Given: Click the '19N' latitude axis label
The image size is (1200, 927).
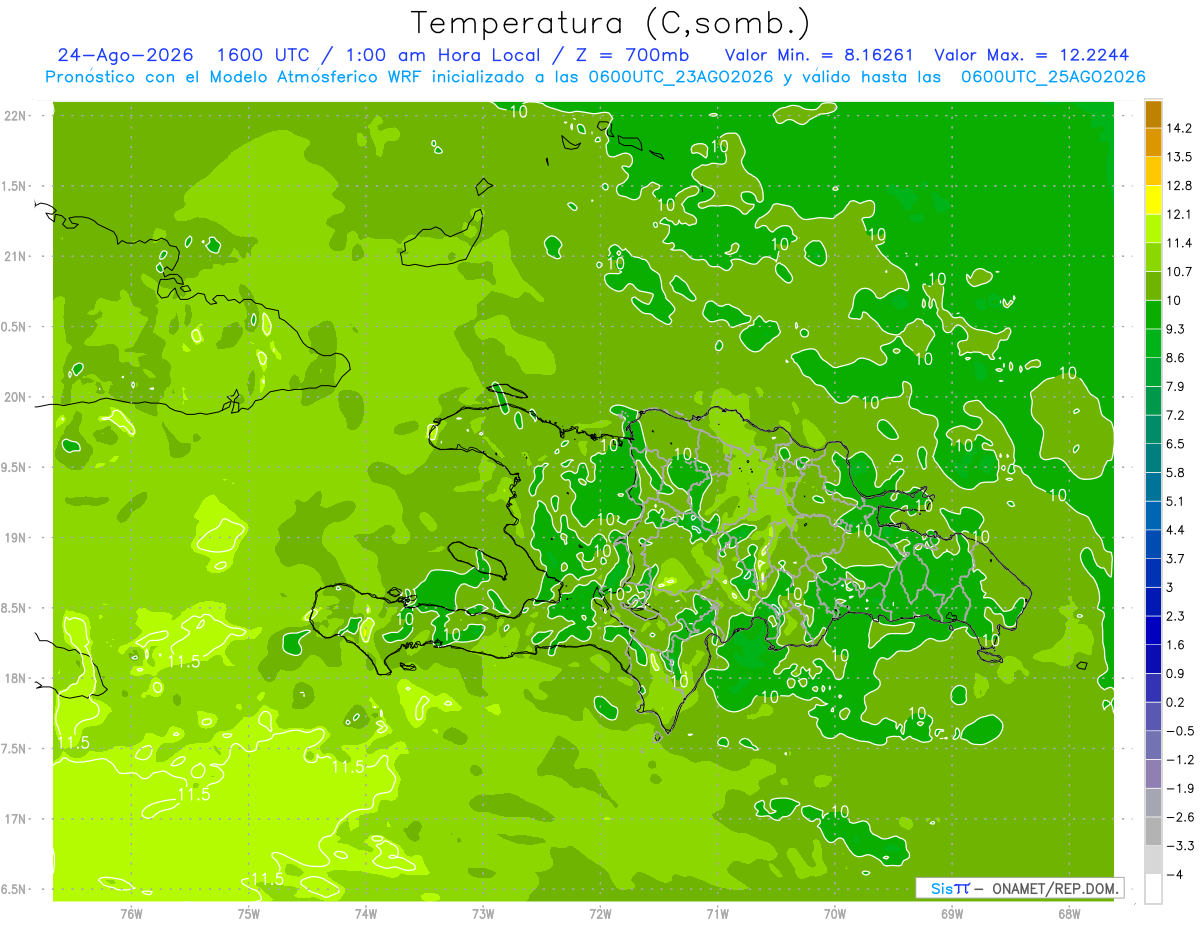Looking at the screenshot, I should [16, 538].
